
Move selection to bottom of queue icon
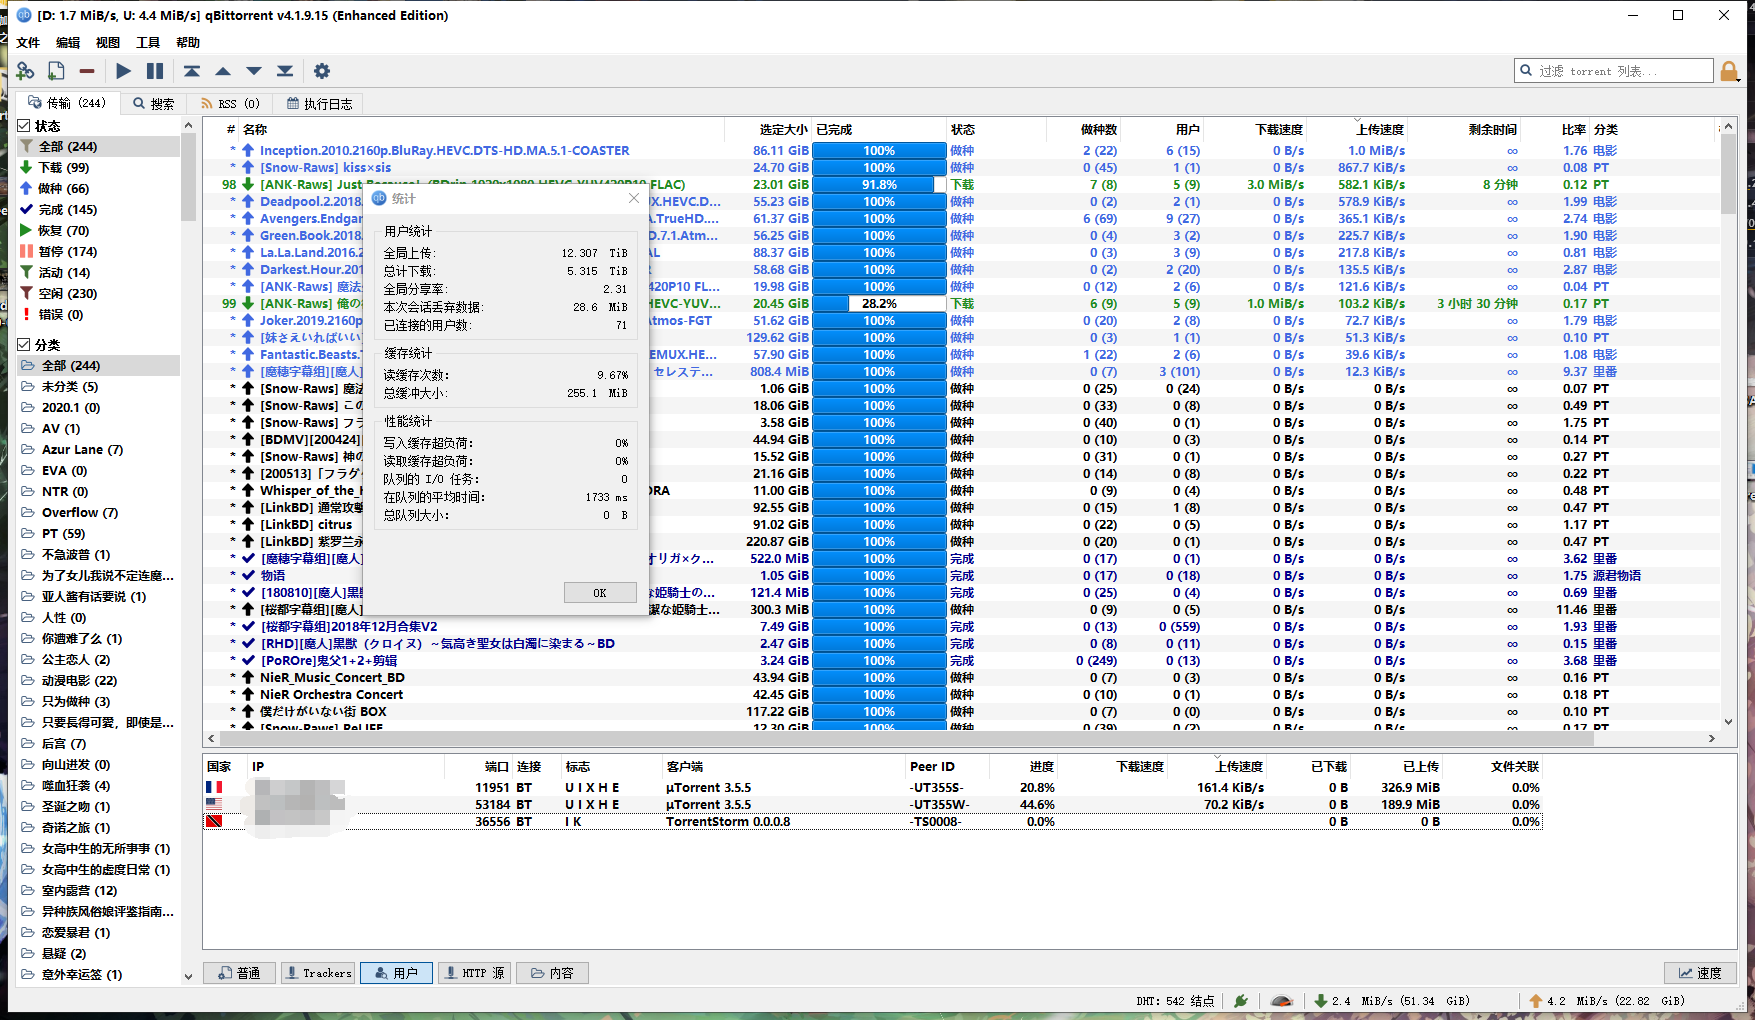click(x=285, y=71)
